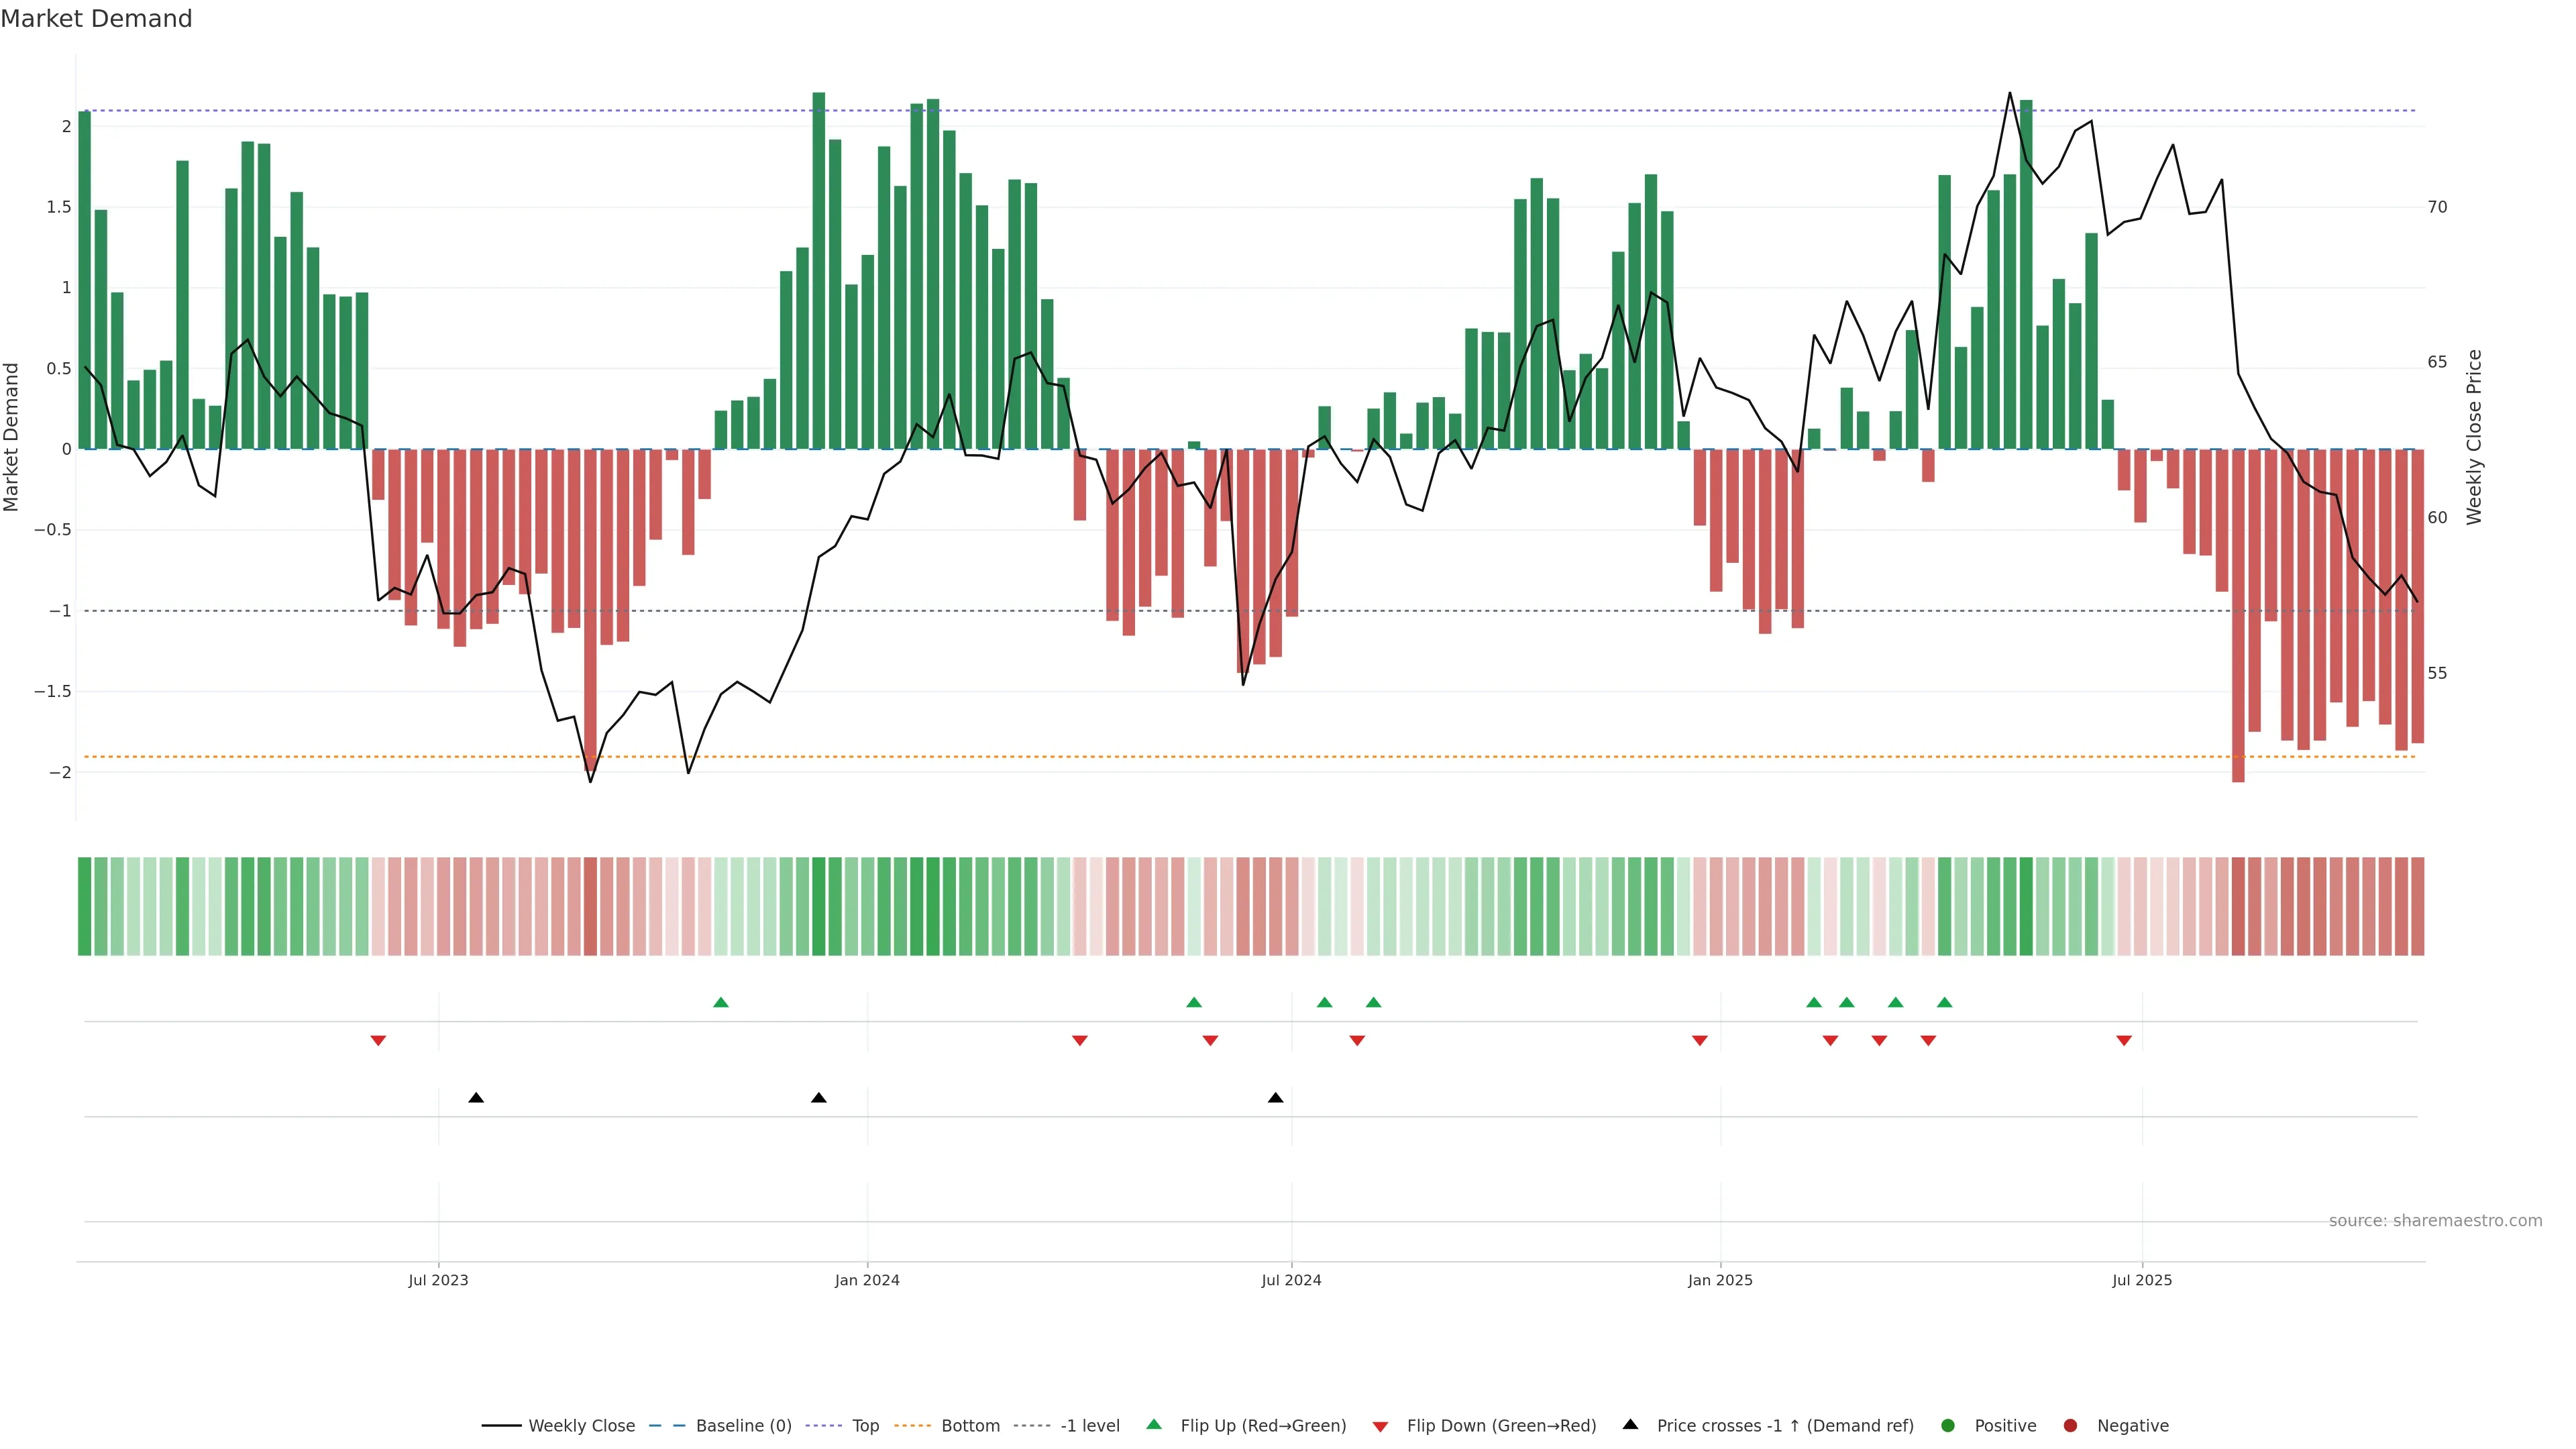The image size is (2576, 1449).
Task: Hide the Bottom dotted line via legend
Action: pyautogui.click(x=970, y=1426)
